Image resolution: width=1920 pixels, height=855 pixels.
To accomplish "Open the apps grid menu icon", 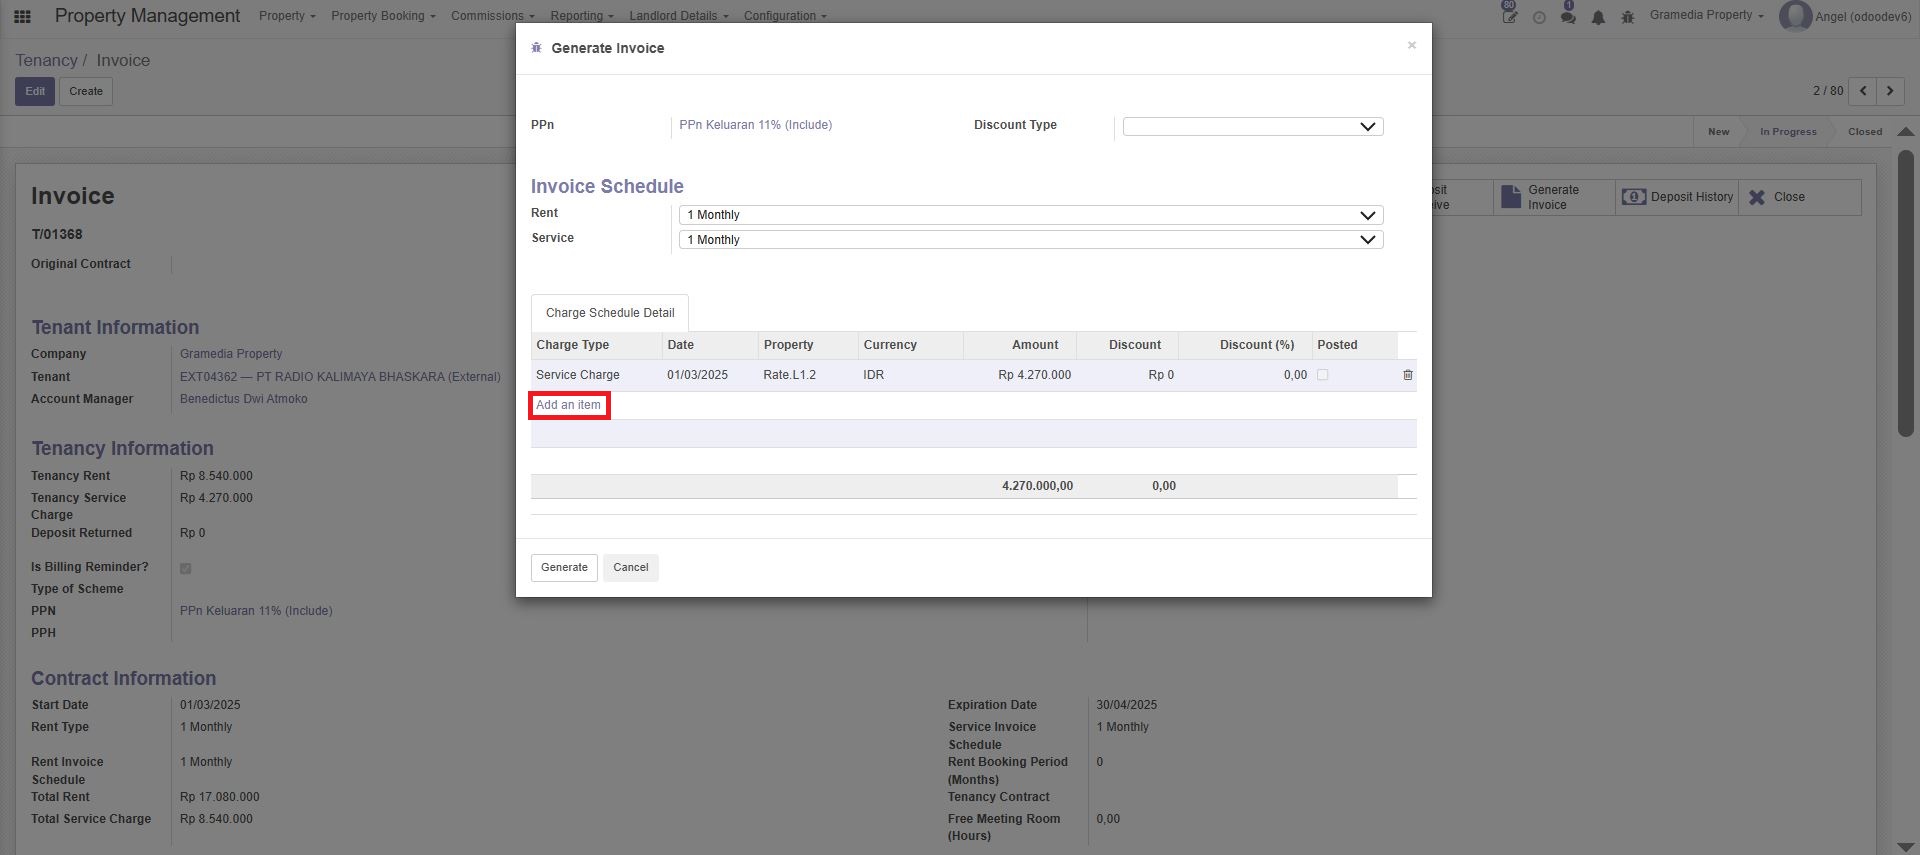I will tap(22, 16).
